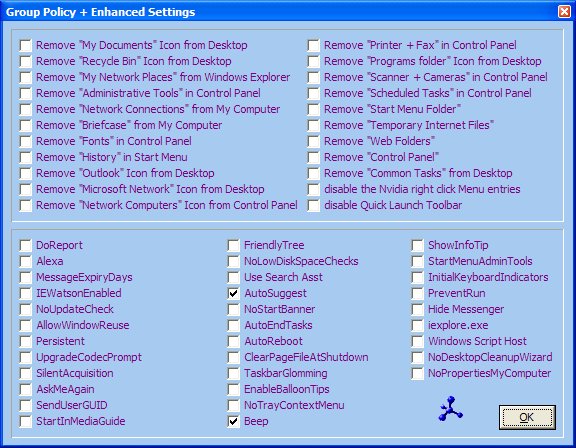Click the OK button

pos(527,417)
